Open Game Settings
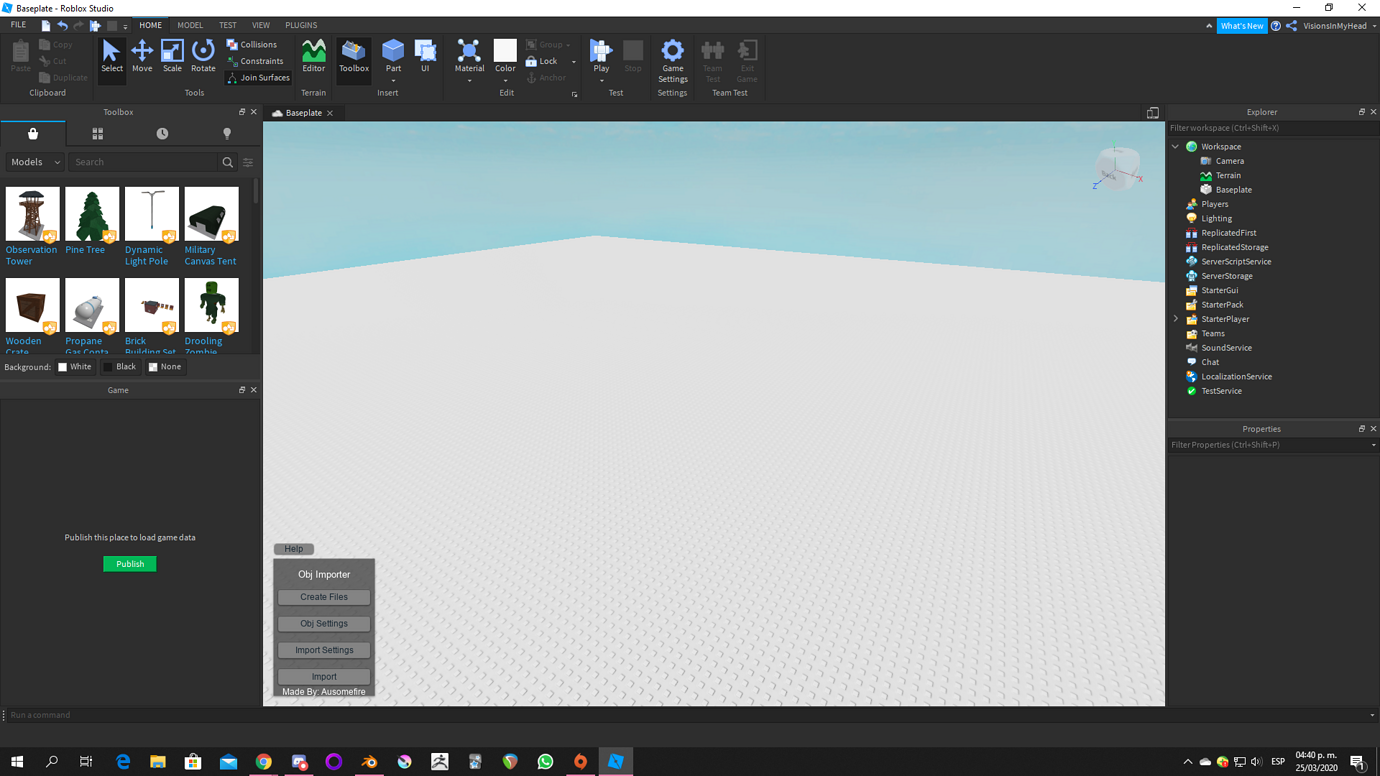 coord(672,58)
